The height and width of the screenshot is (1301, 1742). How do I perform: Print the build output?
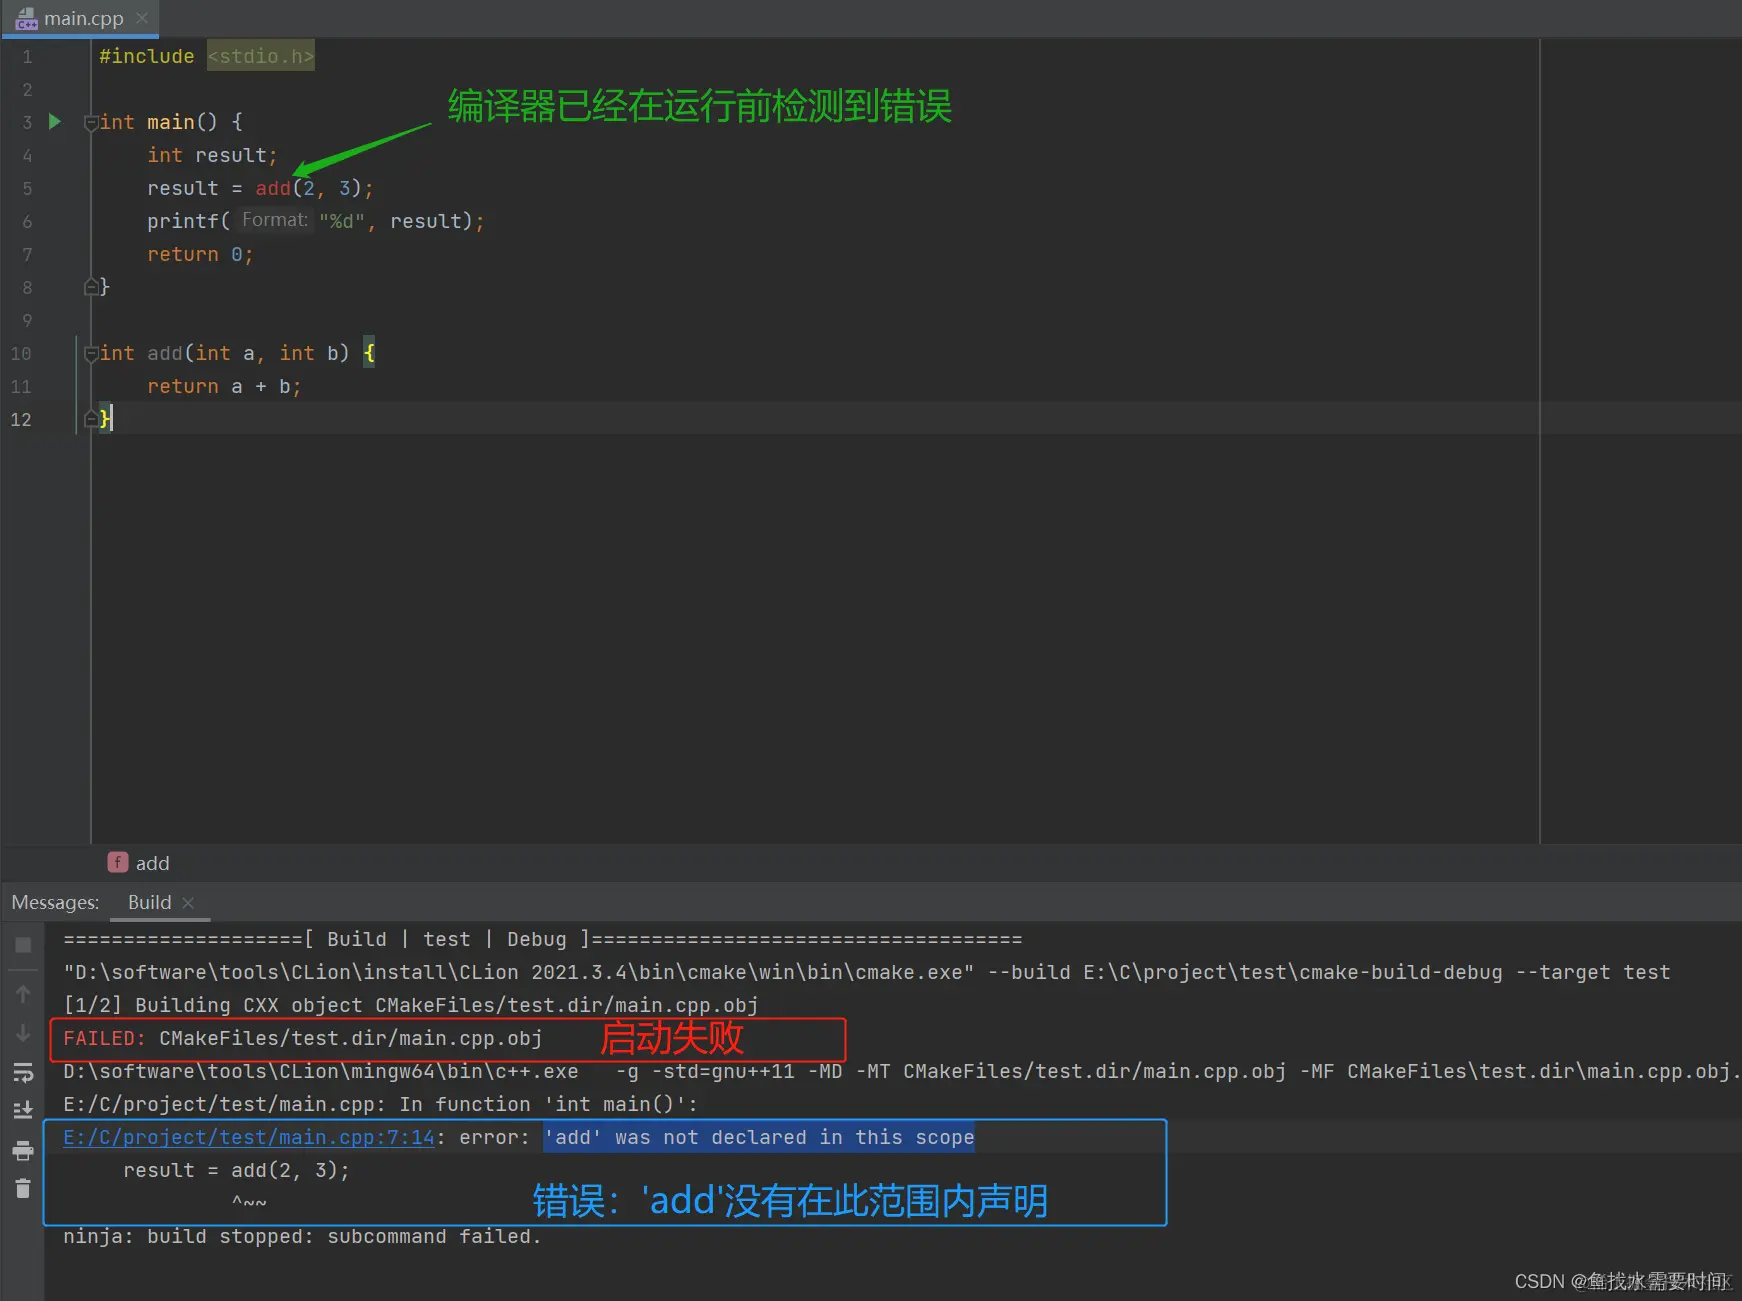tap(23, 1151)
